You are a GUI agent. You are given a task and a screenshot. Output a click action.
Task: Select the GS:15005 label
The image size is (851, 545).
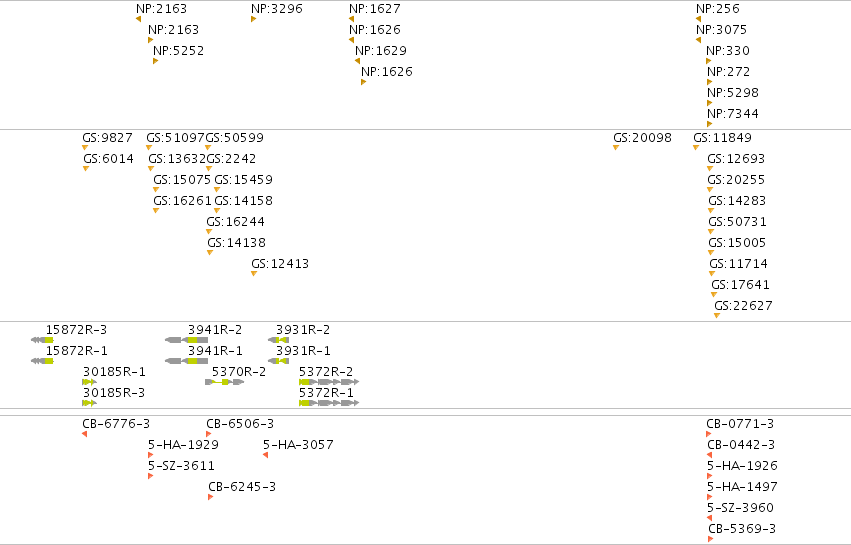click(x=737, y=243)
